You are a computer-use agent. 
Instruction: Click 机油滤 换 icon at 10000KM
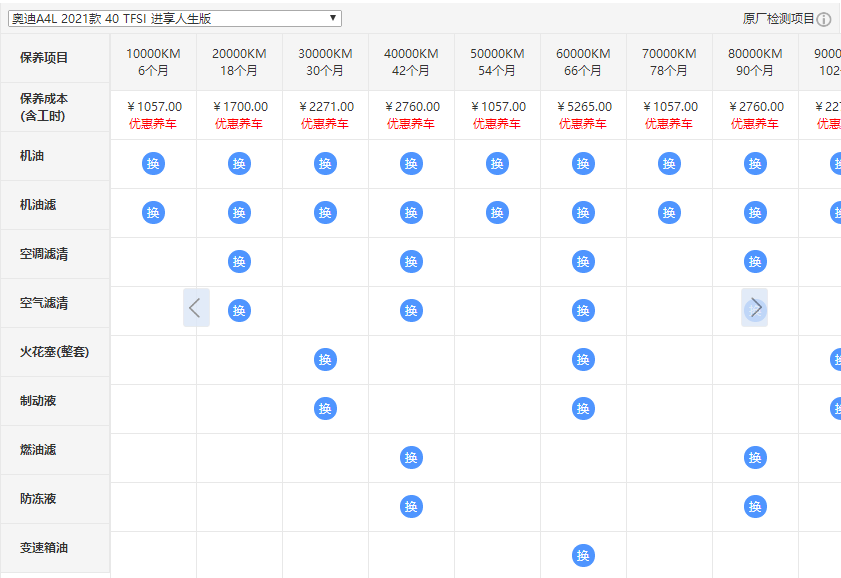(153, 213)
